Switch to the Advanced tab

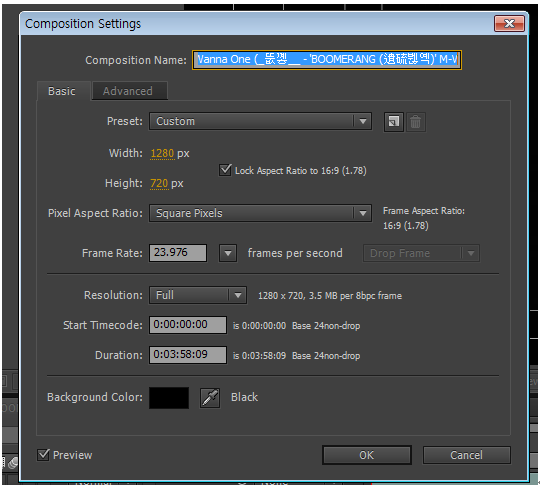130,91
